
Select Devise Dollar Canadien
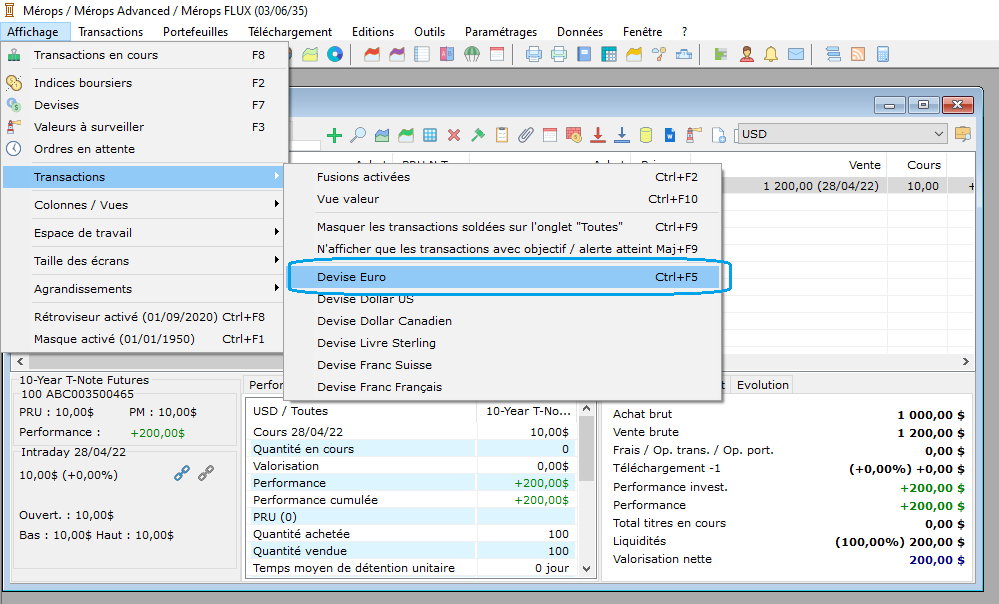pyautogui.click(x=503, y=321)
